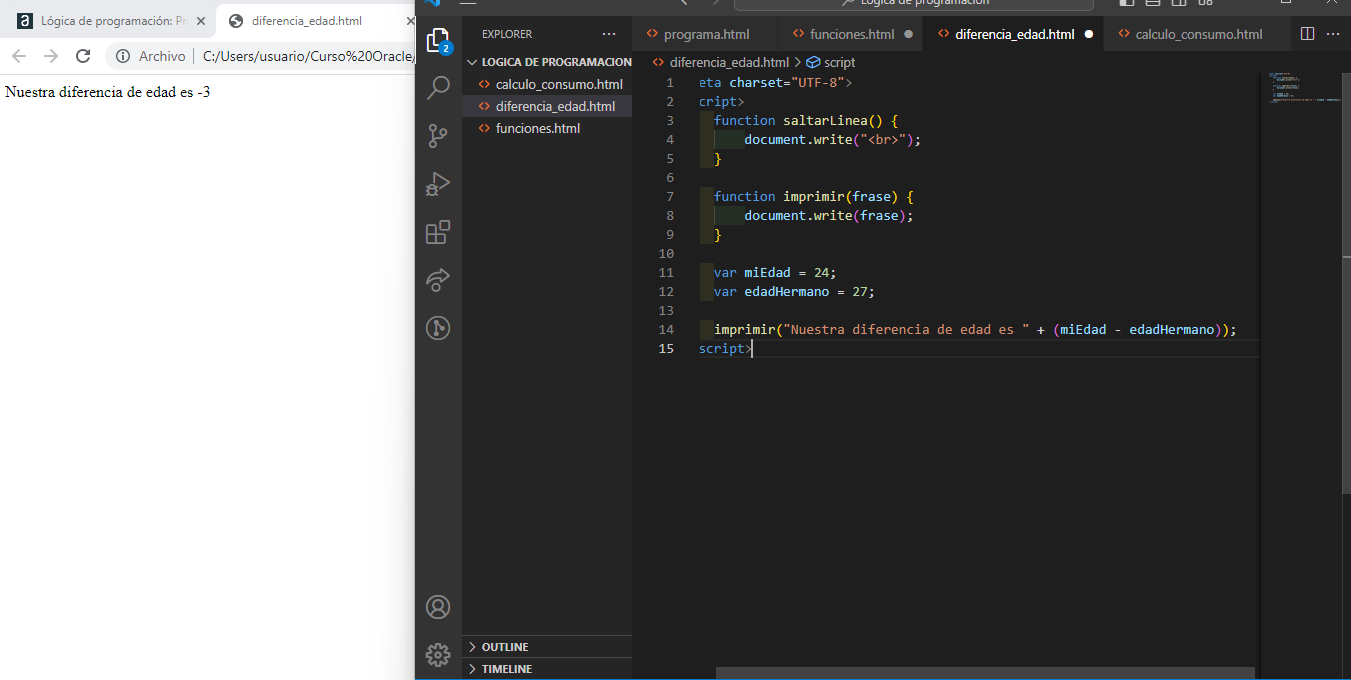Click line number 11 in the gutter
The height and width of the screenshot is (680, 1351).
[667, 273]
